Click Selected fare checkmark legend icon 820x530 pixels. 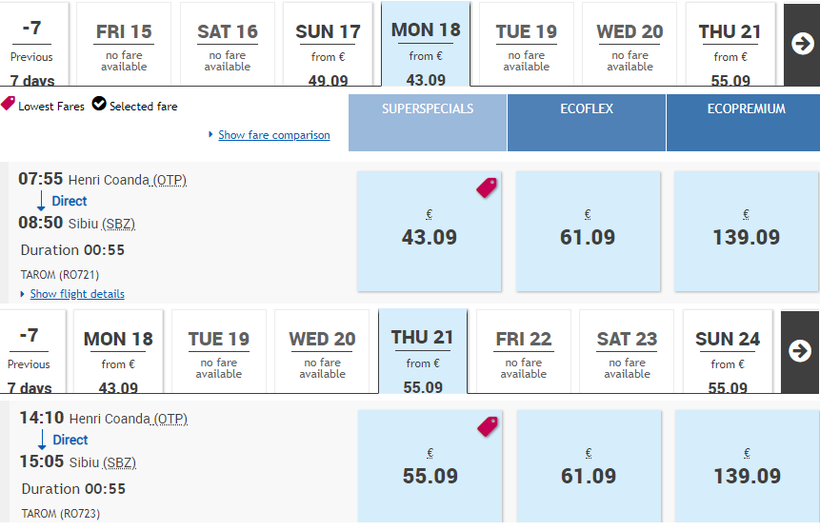[99, 104]
